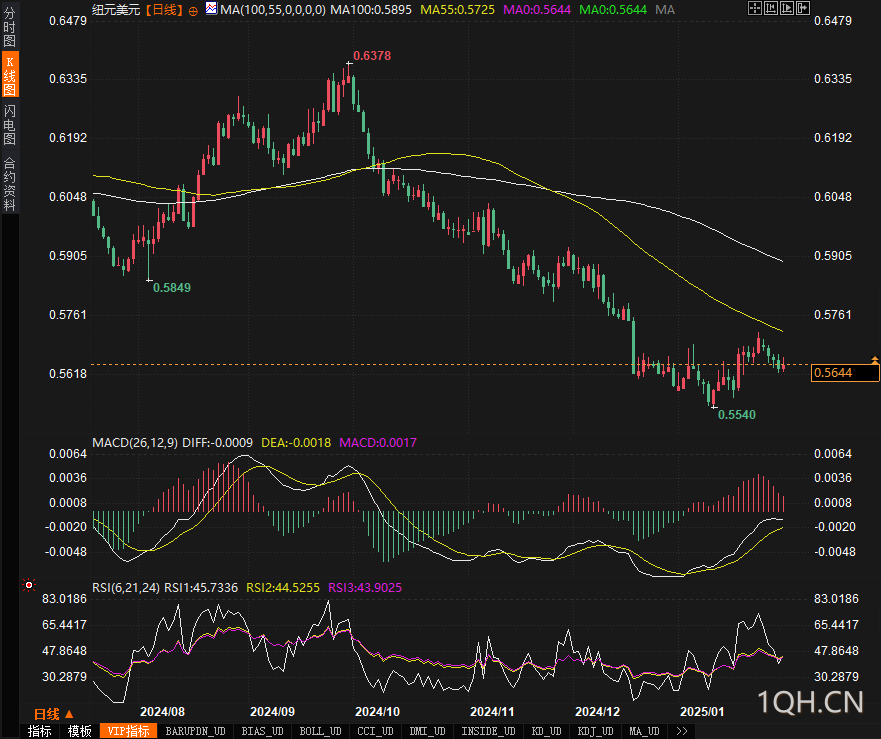Screen dimensions: 881x739
Task: Select the K线图 sidebar view
Action: point(10,75)
